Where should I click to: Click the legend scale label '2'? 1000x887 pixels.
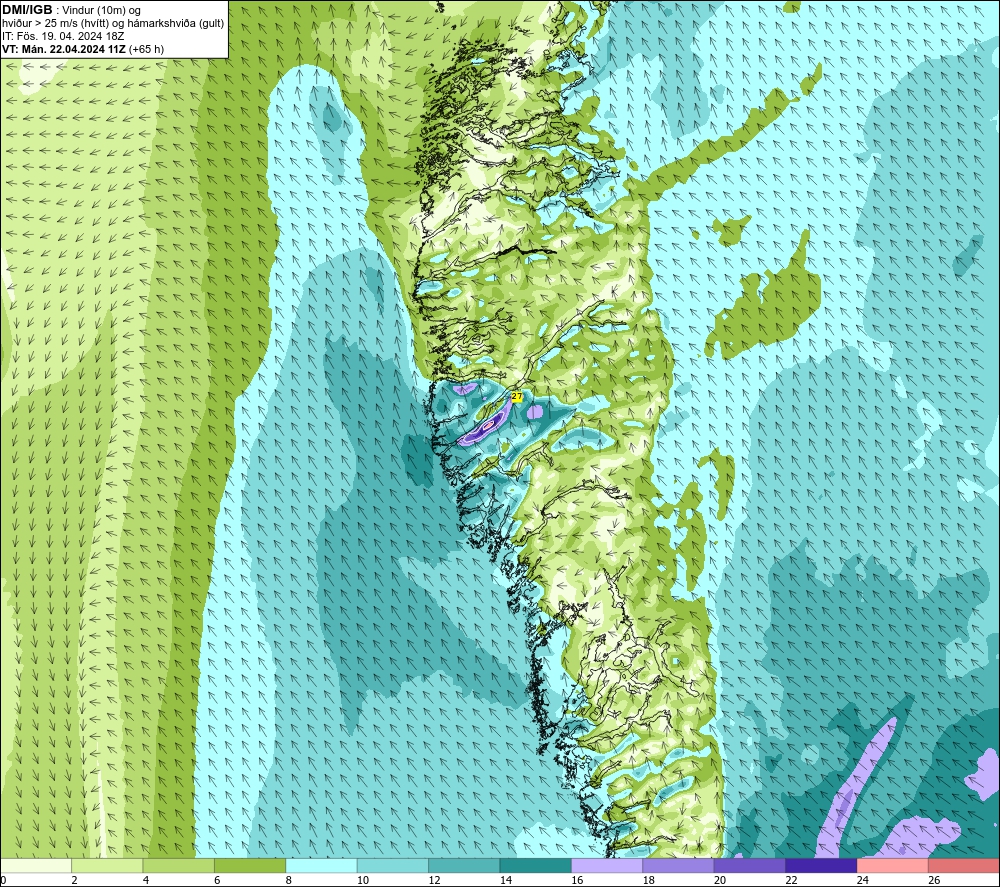(x=75, y=880)
